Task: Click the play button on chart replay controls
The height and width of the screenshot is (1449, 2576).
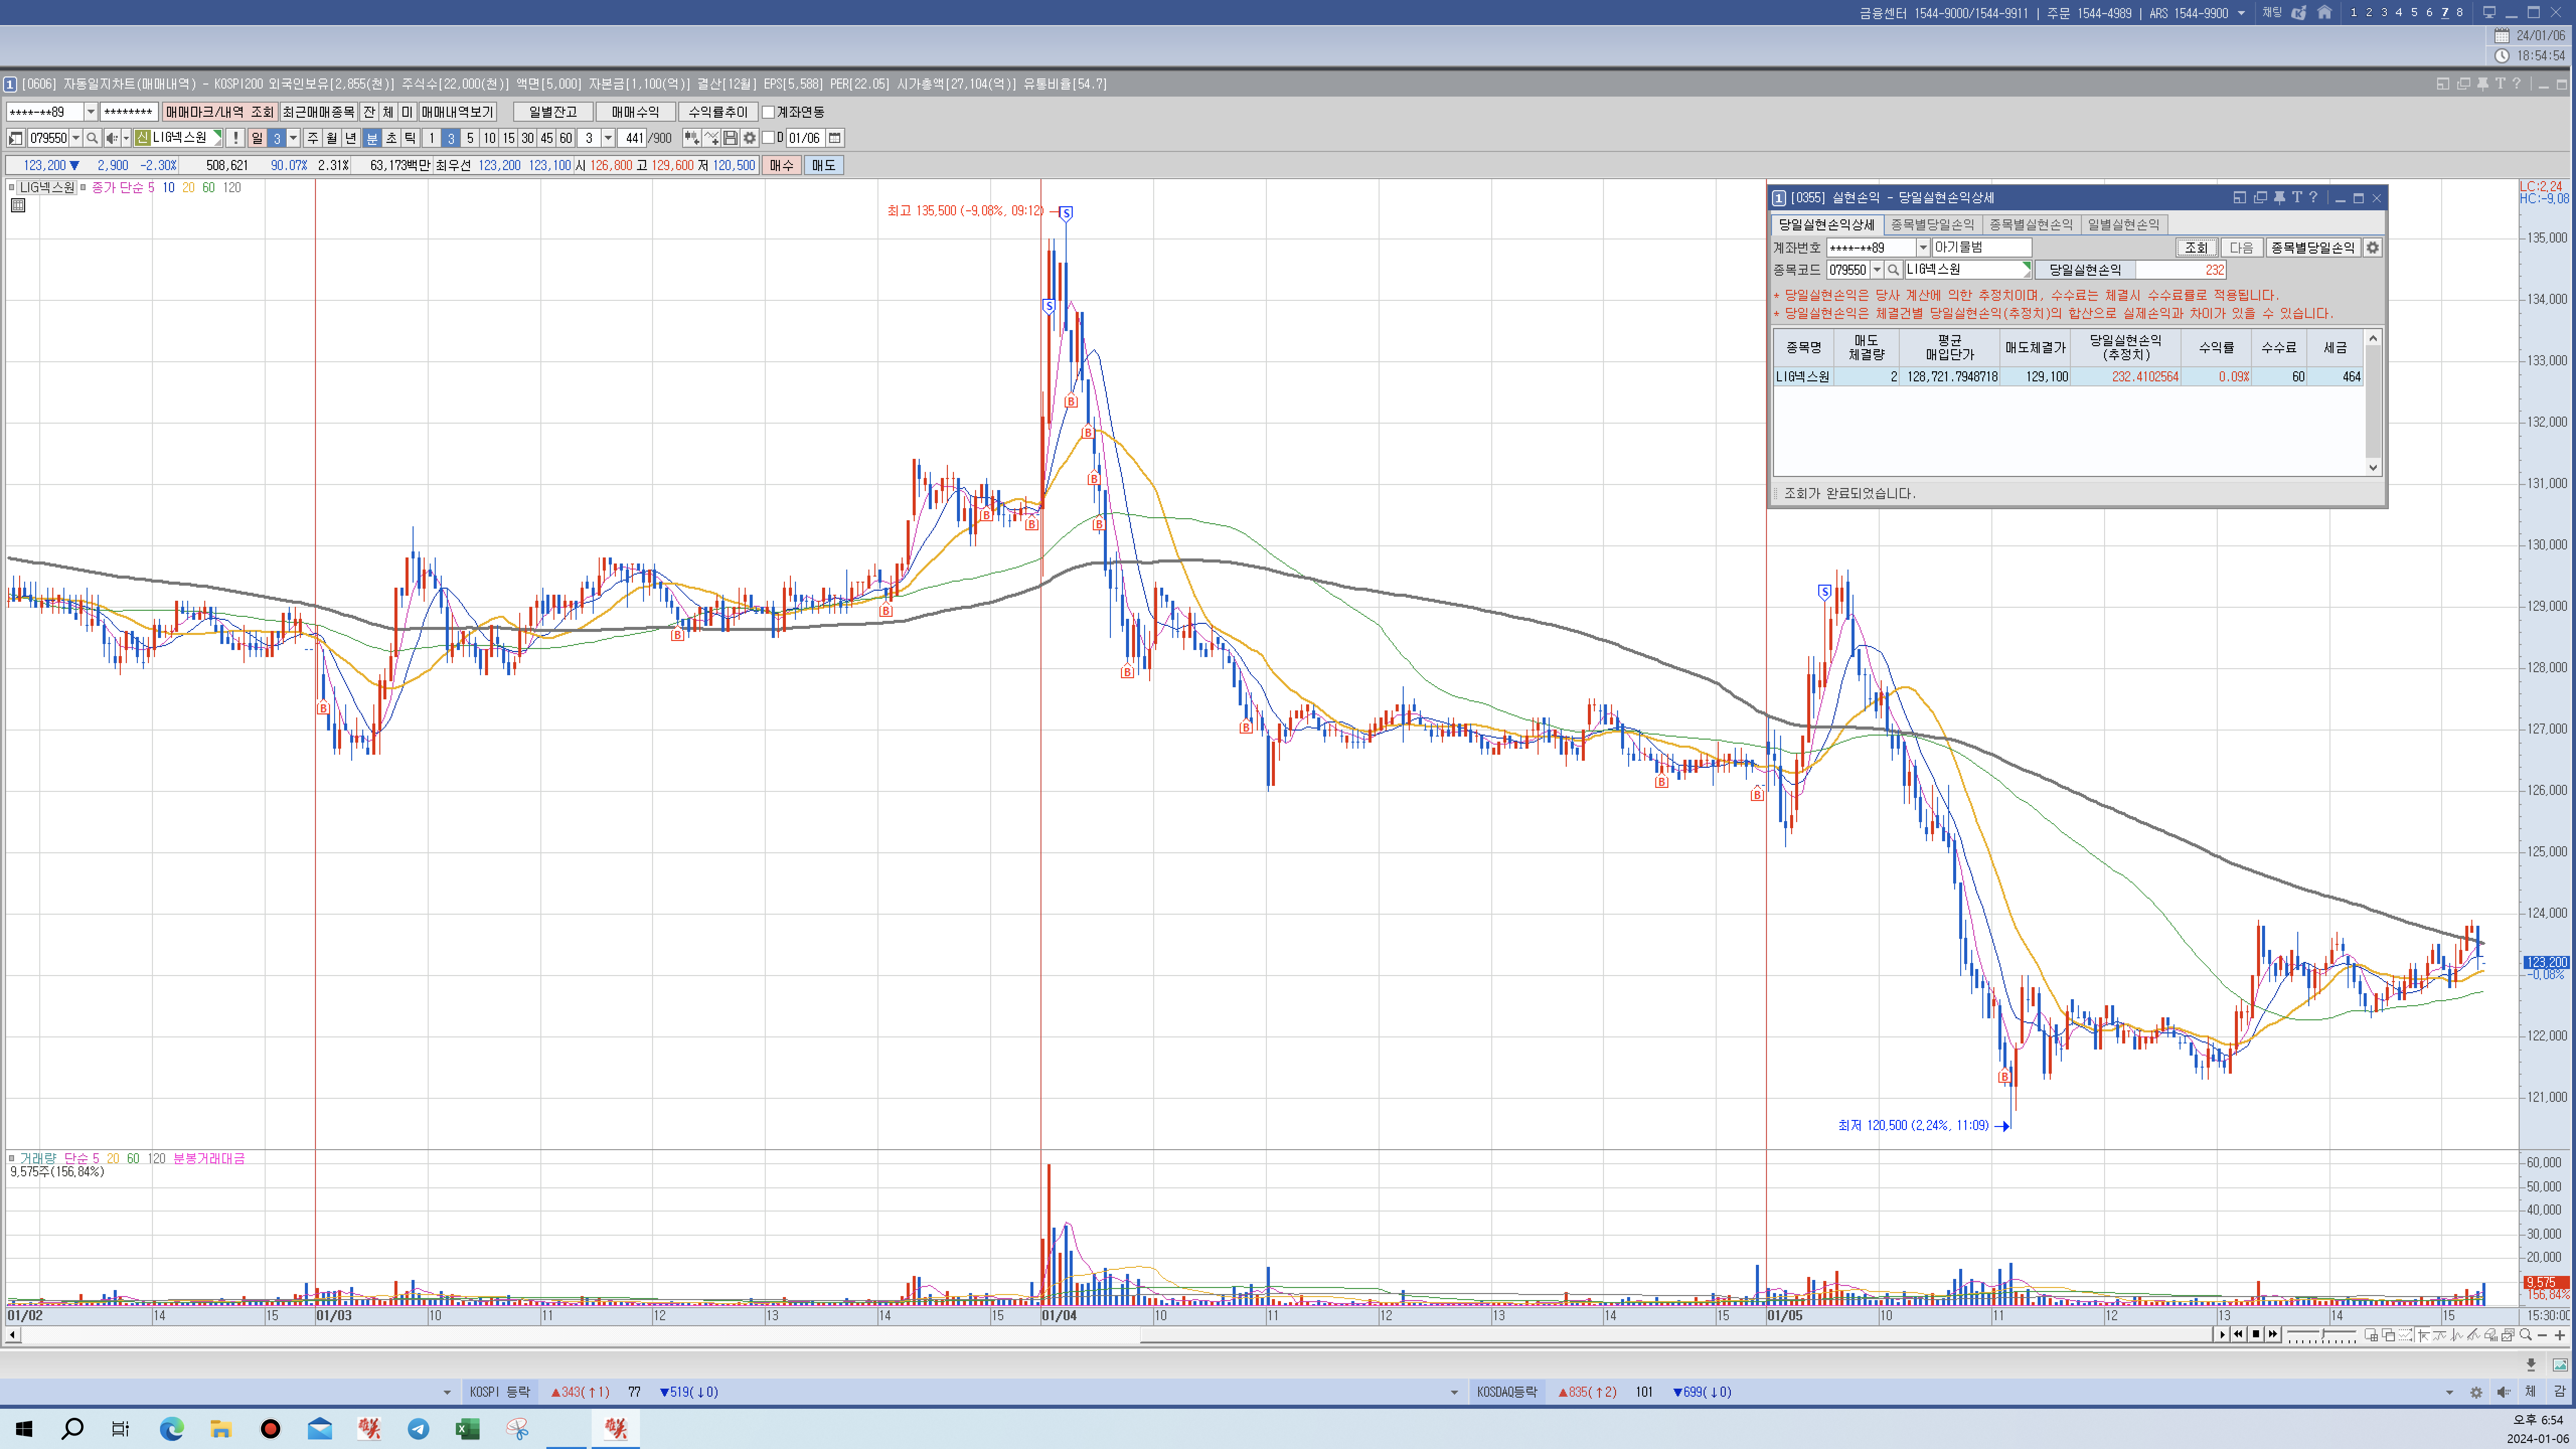Action: (2222, 1334)
